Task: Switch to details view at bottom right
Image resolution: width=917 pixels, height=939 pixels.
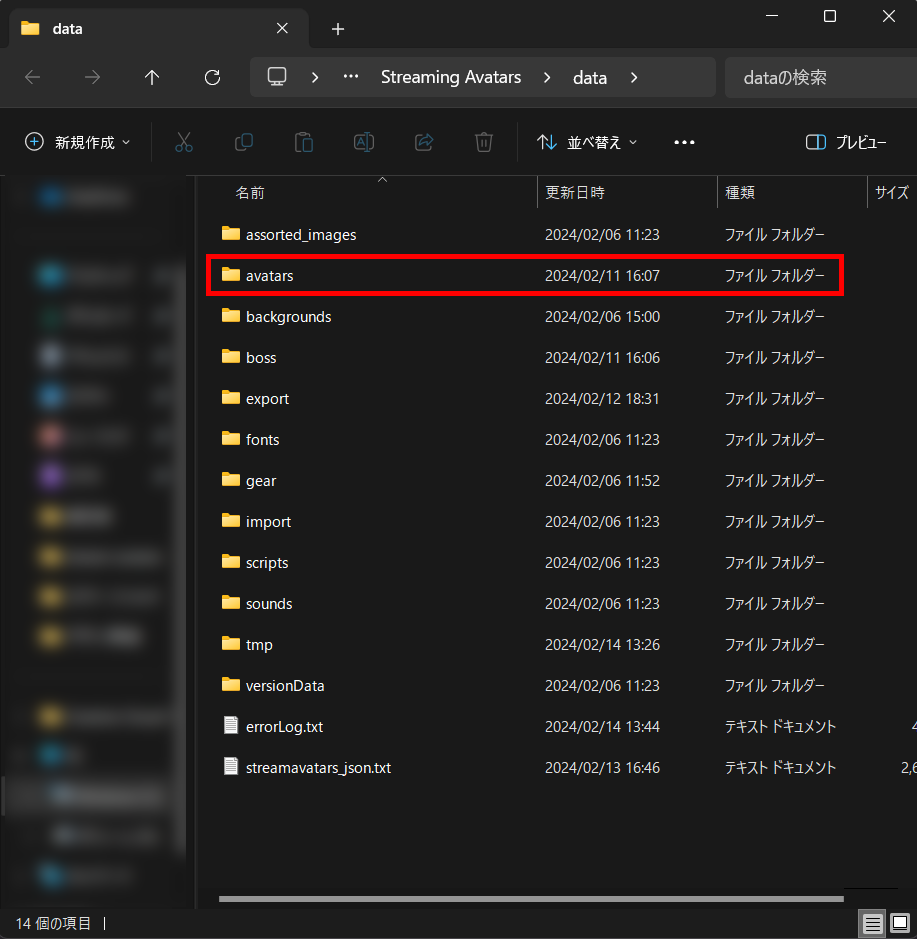Action: pyautogui.click(x=871, y=923)
